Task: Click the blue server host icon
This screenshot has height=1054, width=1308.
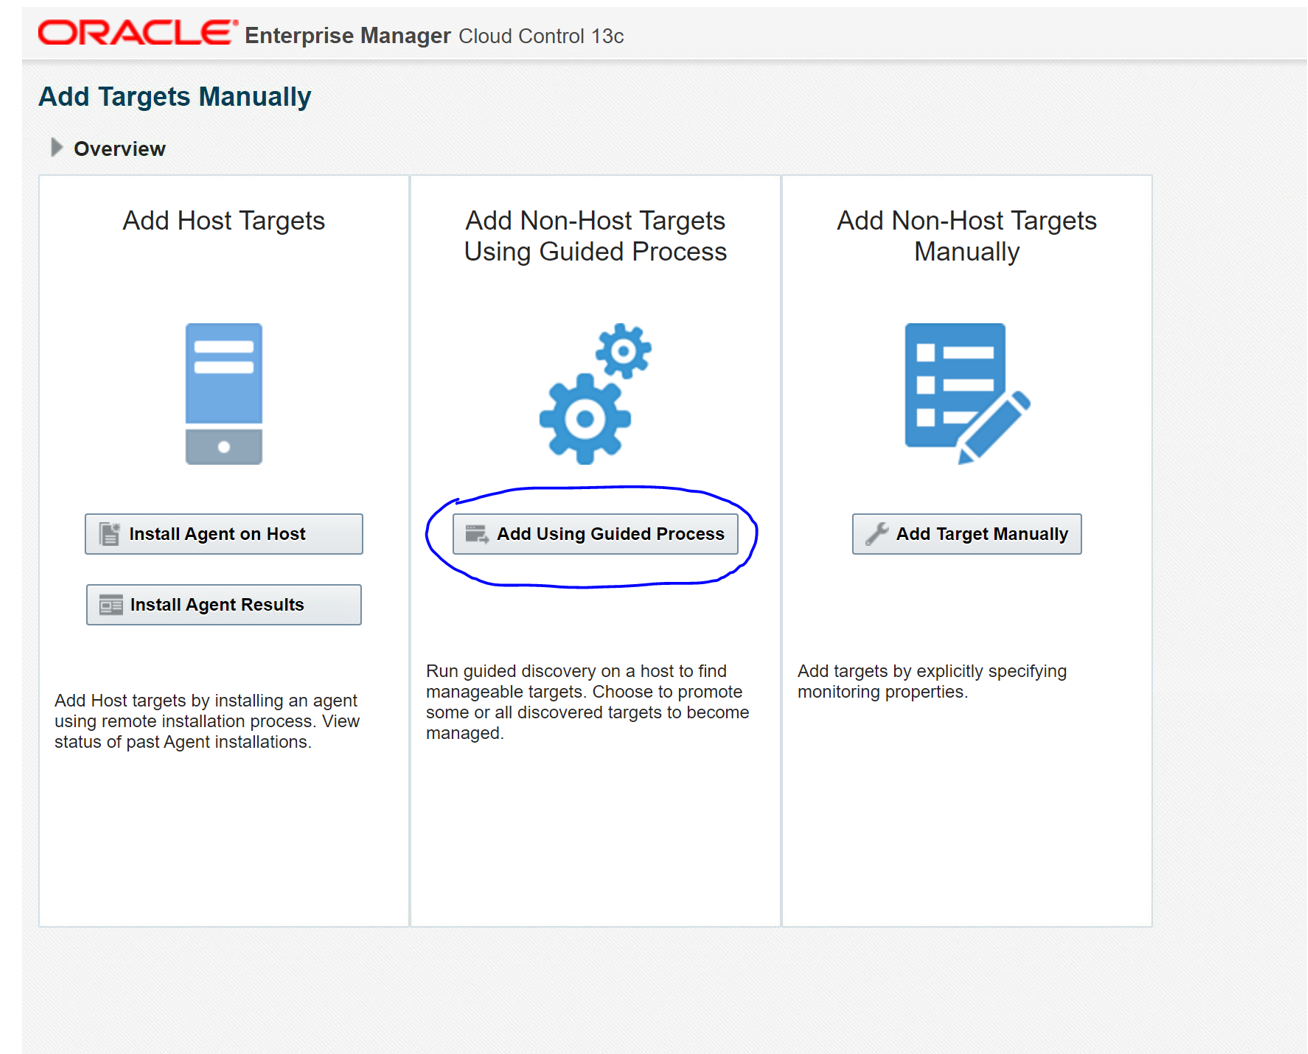Action: [x=224, y=393]
